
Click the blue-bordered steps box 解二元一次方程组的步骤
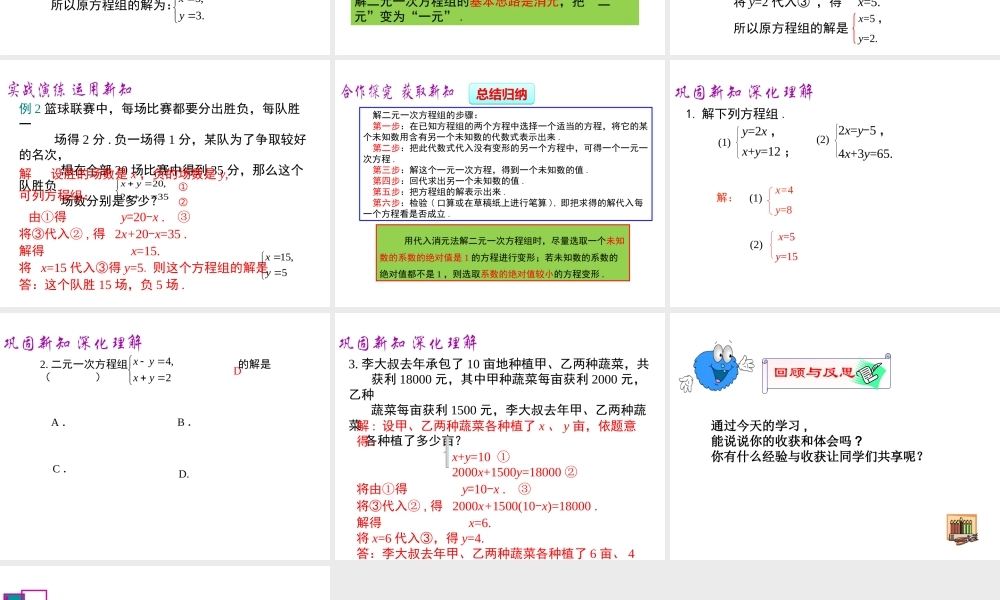(506, 164)
